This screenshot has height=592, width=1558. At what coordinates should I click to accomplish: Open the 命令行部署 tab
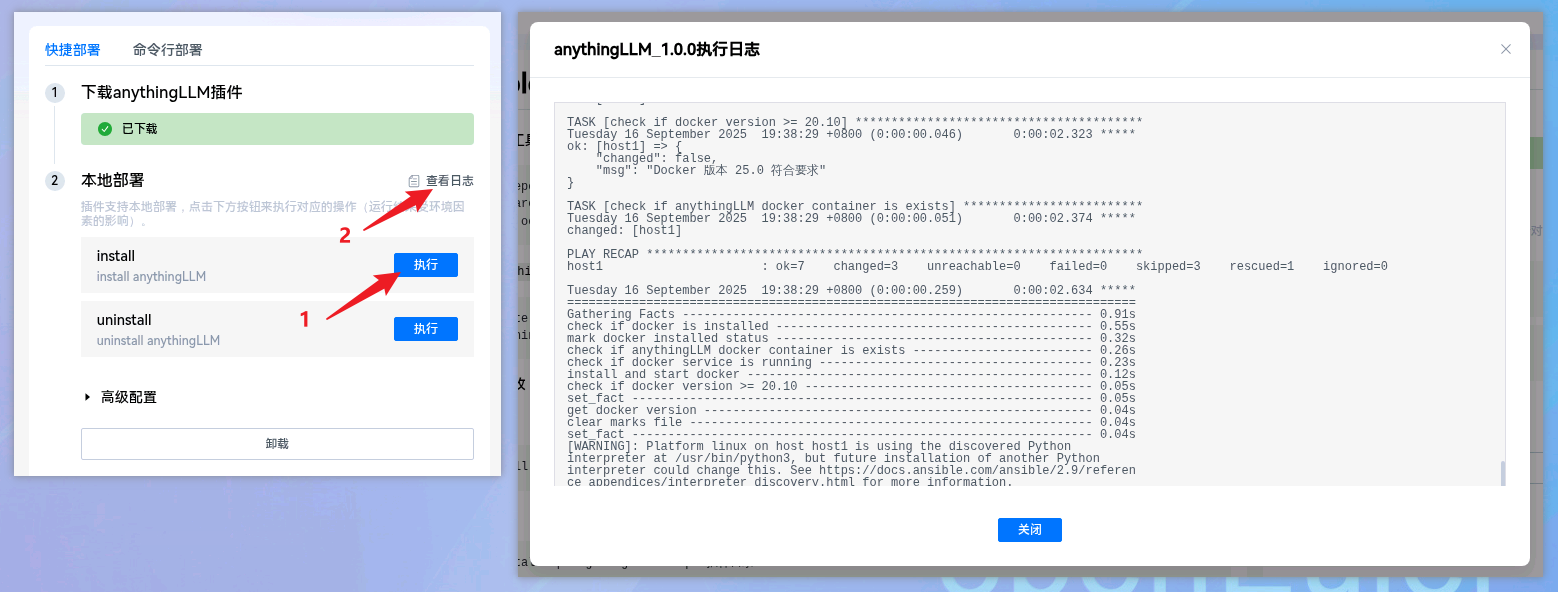tap(167, 50)
